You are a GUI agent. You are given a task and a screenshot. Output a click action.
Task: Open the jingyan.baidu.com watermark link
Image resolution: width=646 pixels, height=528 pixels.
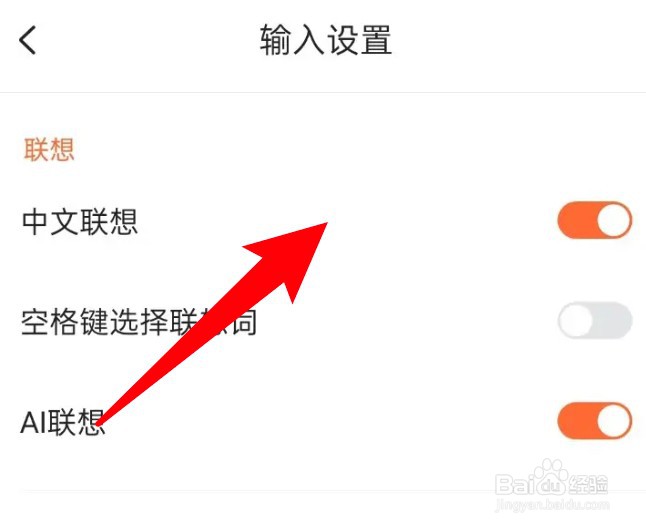(x=552, y=505)
